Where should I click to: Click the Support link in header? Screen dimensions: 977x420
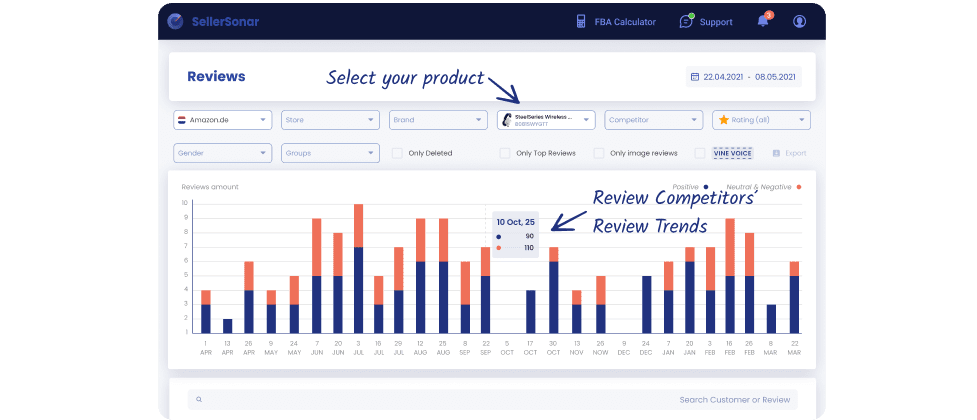click(x=716, y=22)
